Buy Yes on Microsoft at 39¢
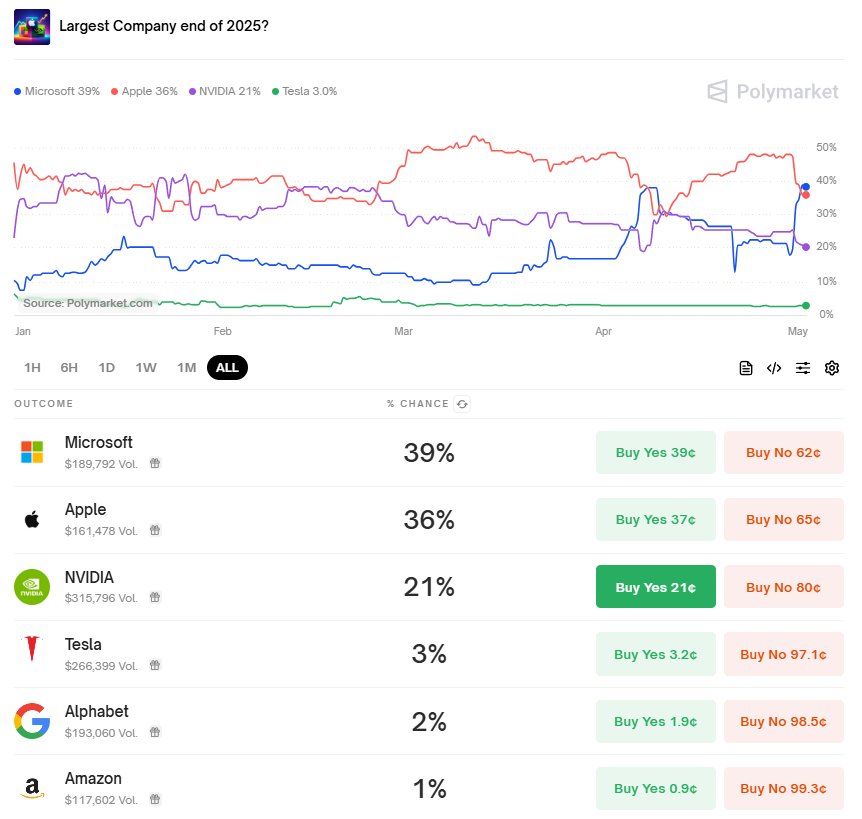Screen dimensions: 862x819 (x=655, y=452)
